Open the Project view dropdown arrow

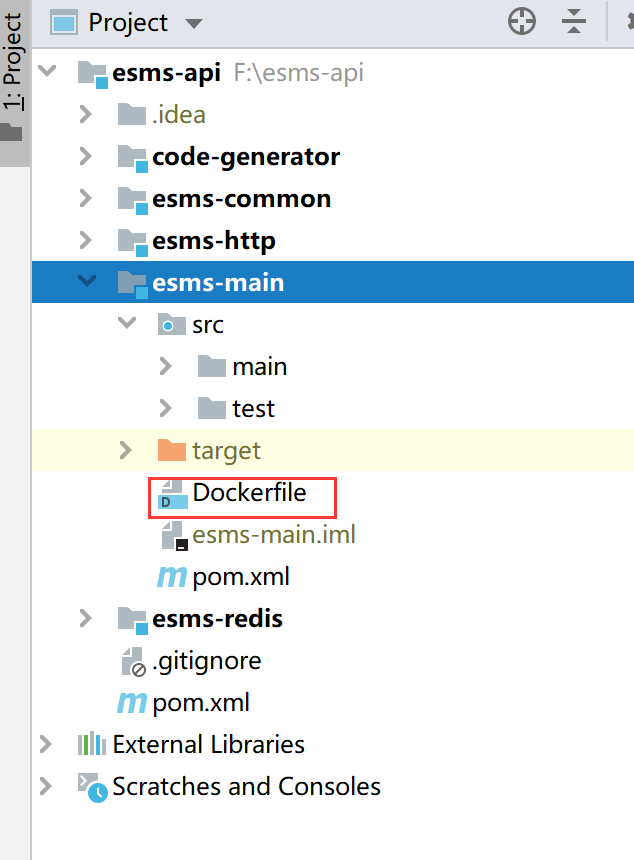pyautogui.click(x=194, y=22)
